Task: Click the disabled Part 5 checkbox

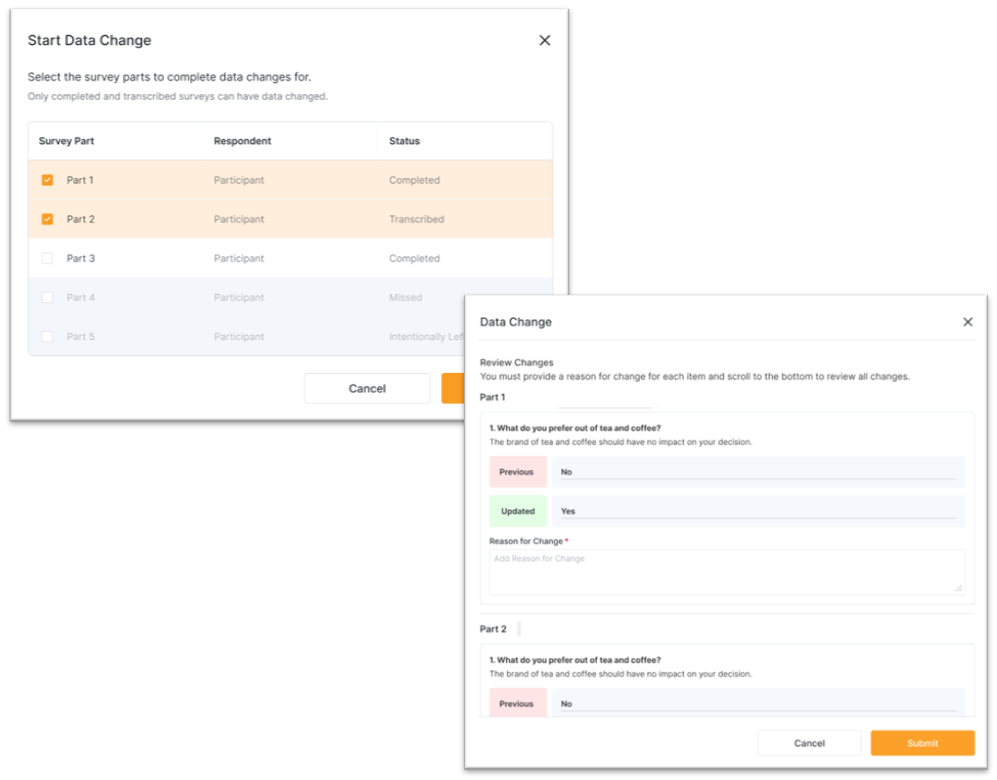Action: (47, 337)
